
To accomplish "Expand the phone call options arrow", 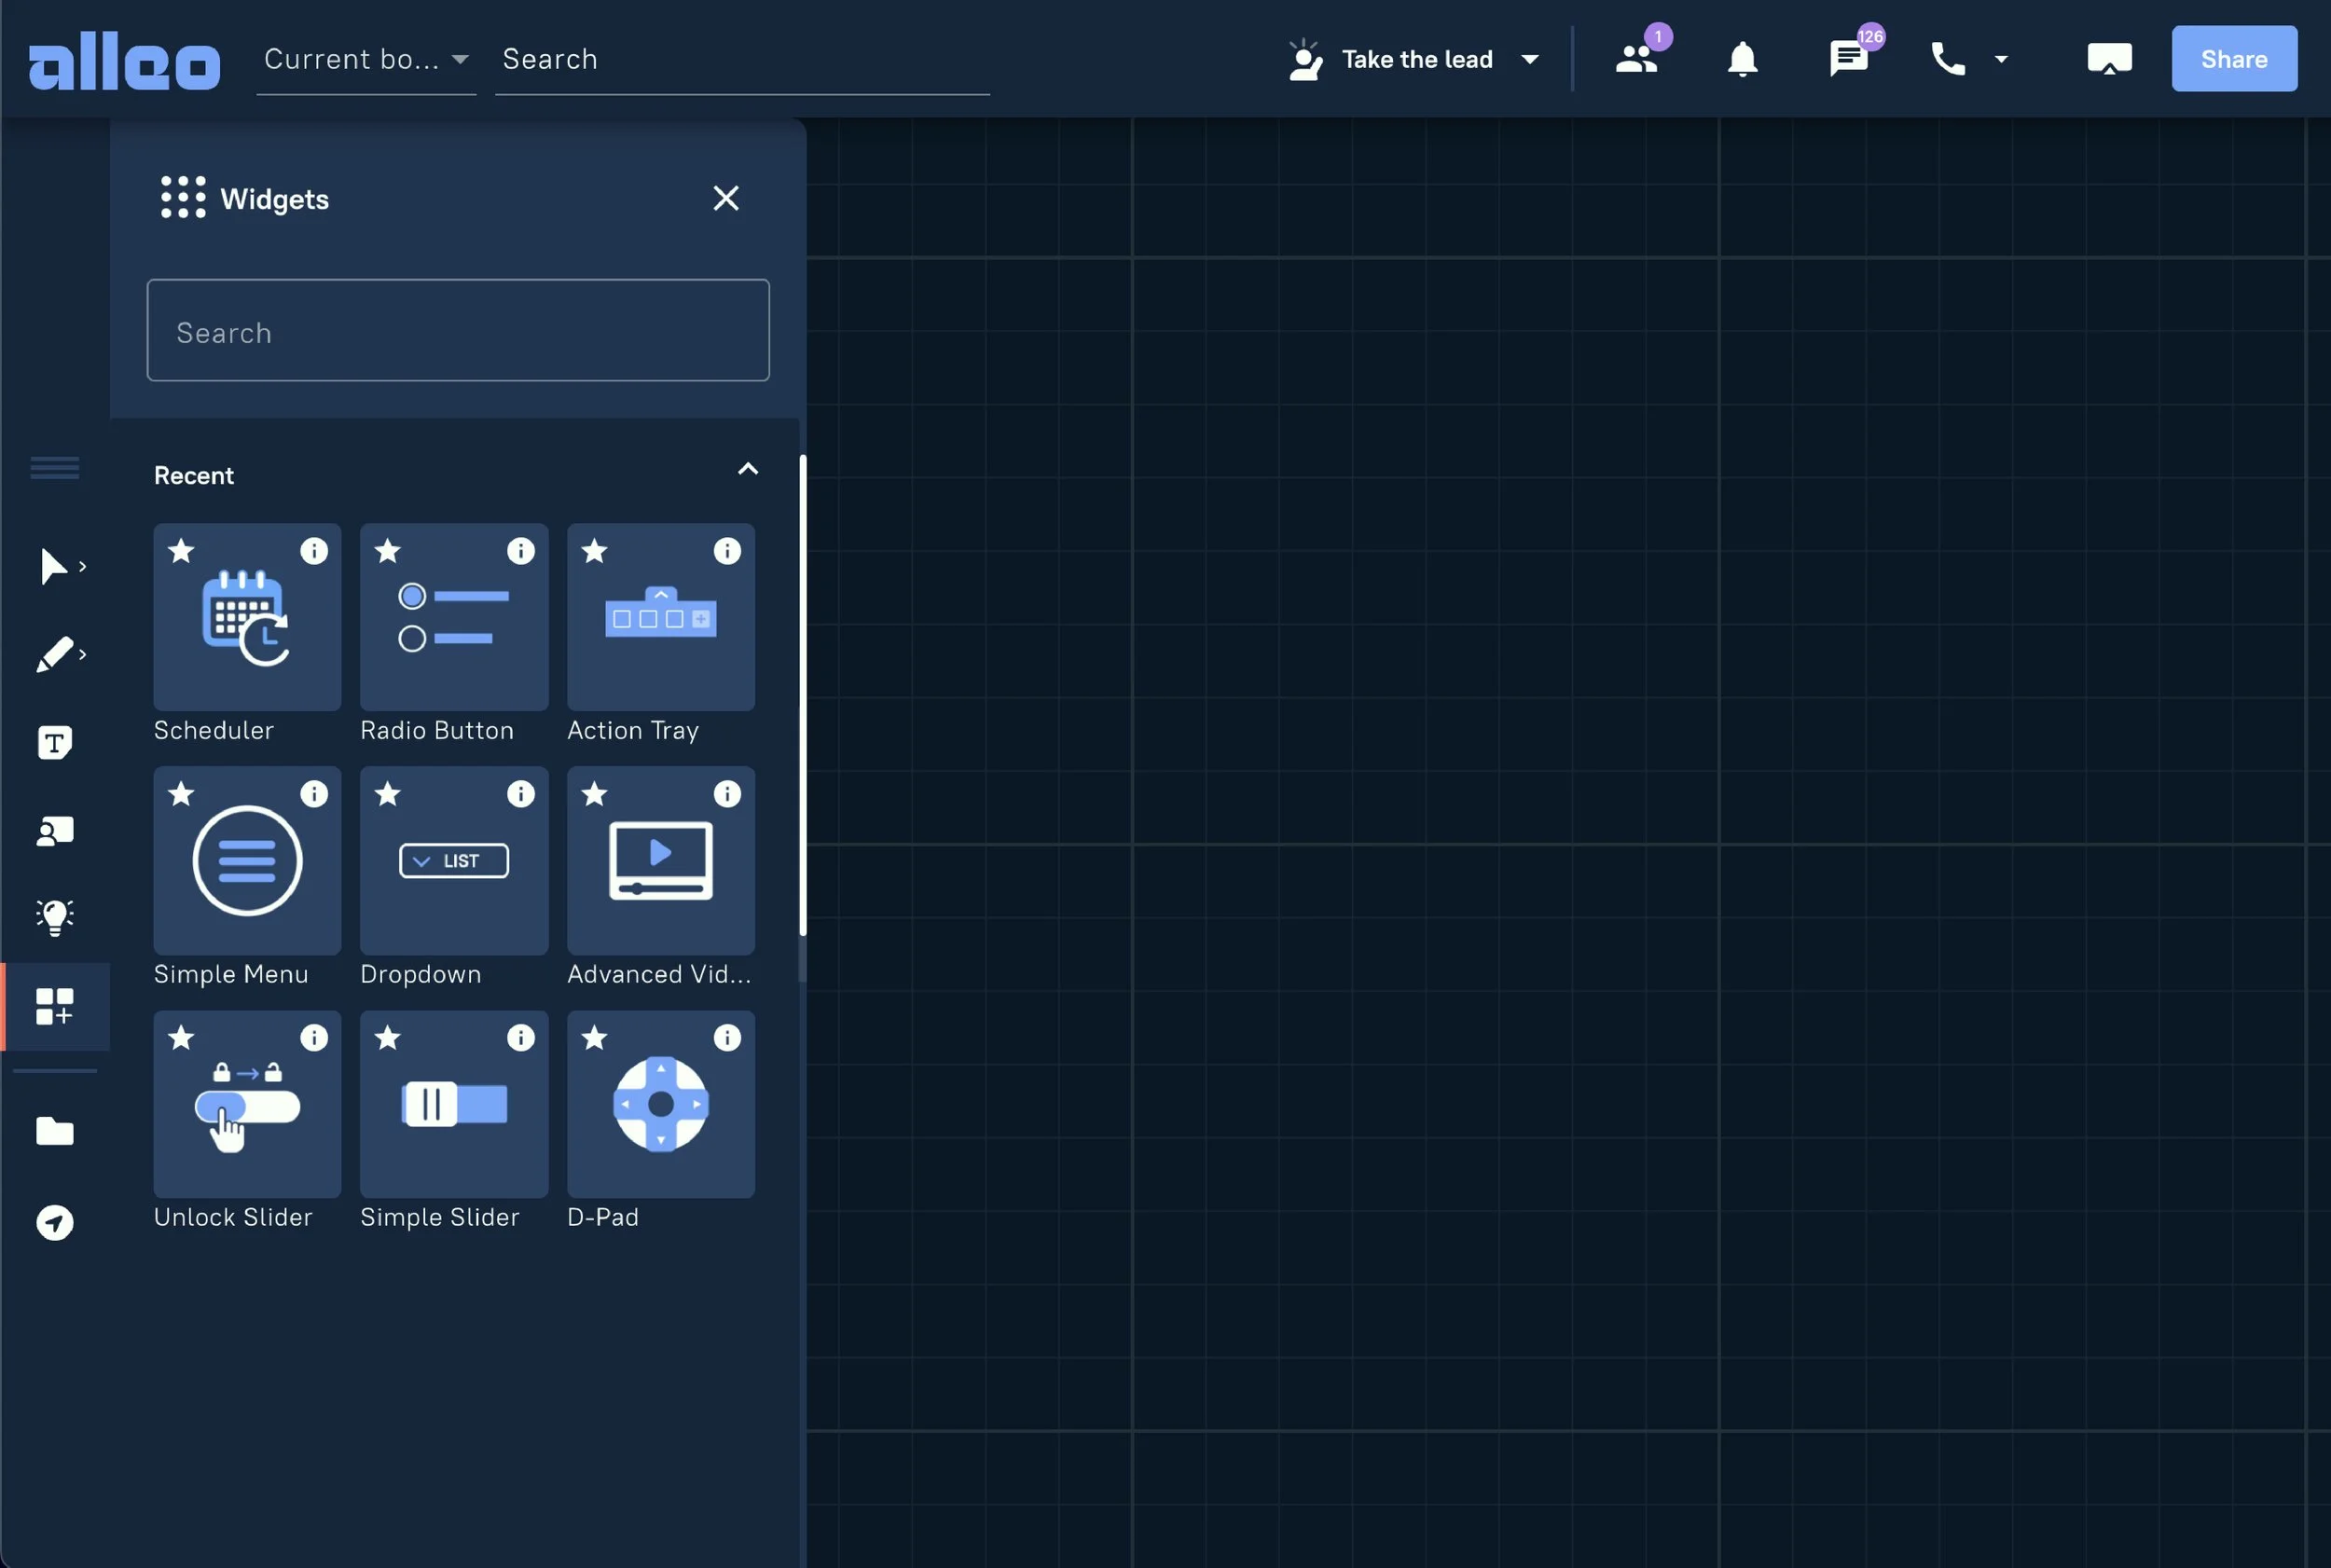I will [x=2002, y=59].
